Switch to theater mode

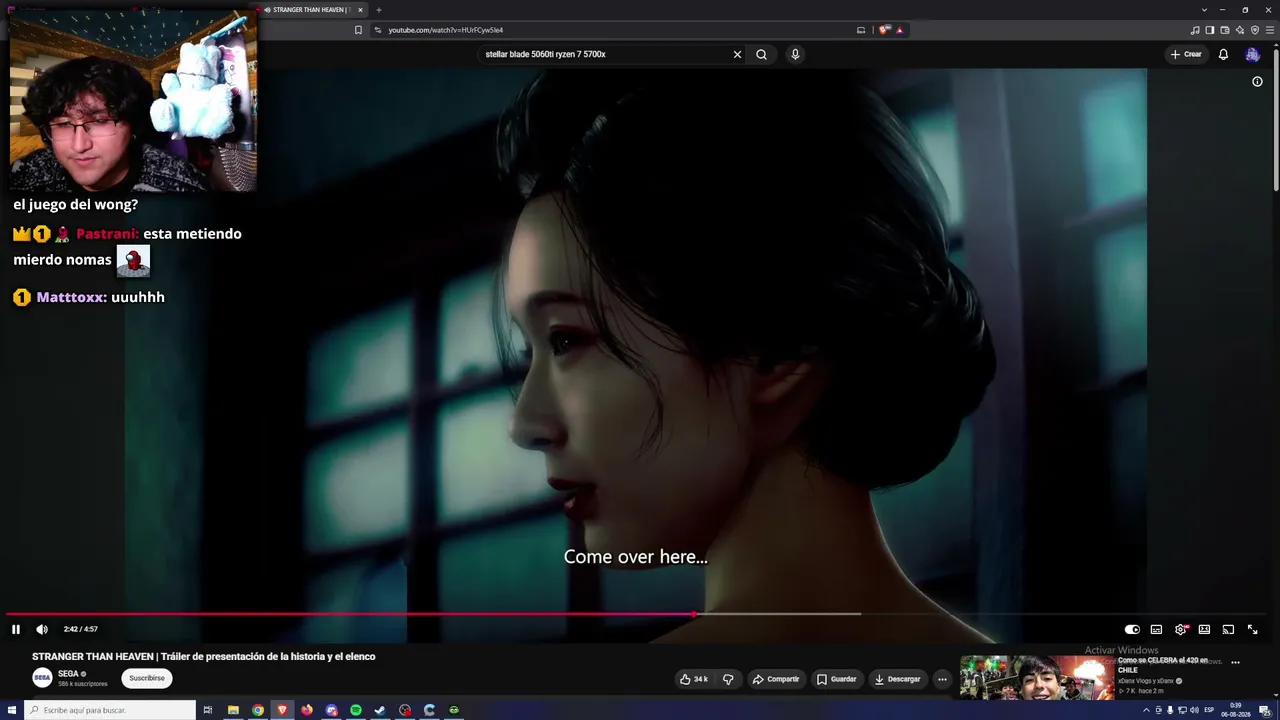pyautogui.click(x=1204, y=629)
